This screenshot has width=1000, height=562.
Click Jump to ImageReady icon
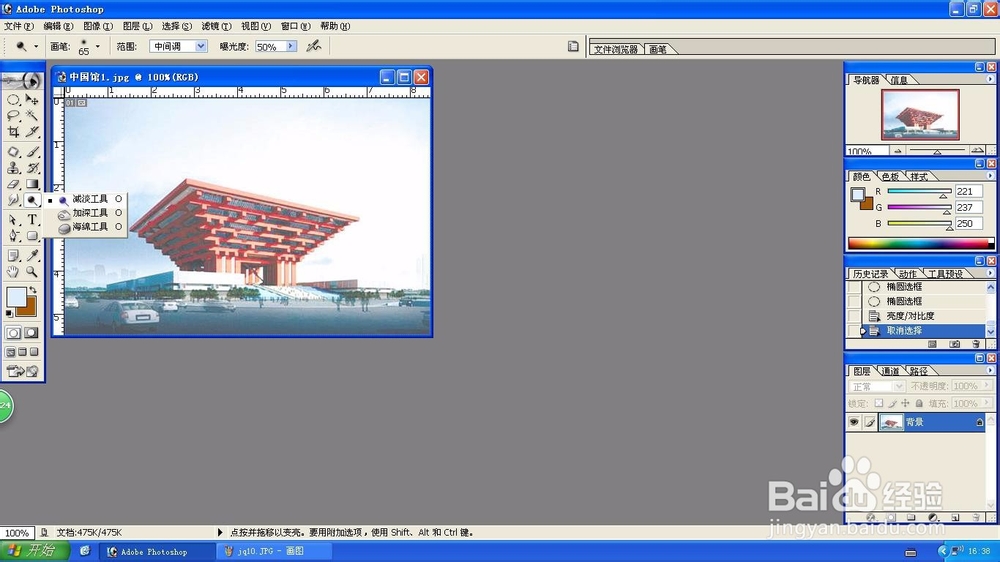pyautogui.click(x=22, y=371)
